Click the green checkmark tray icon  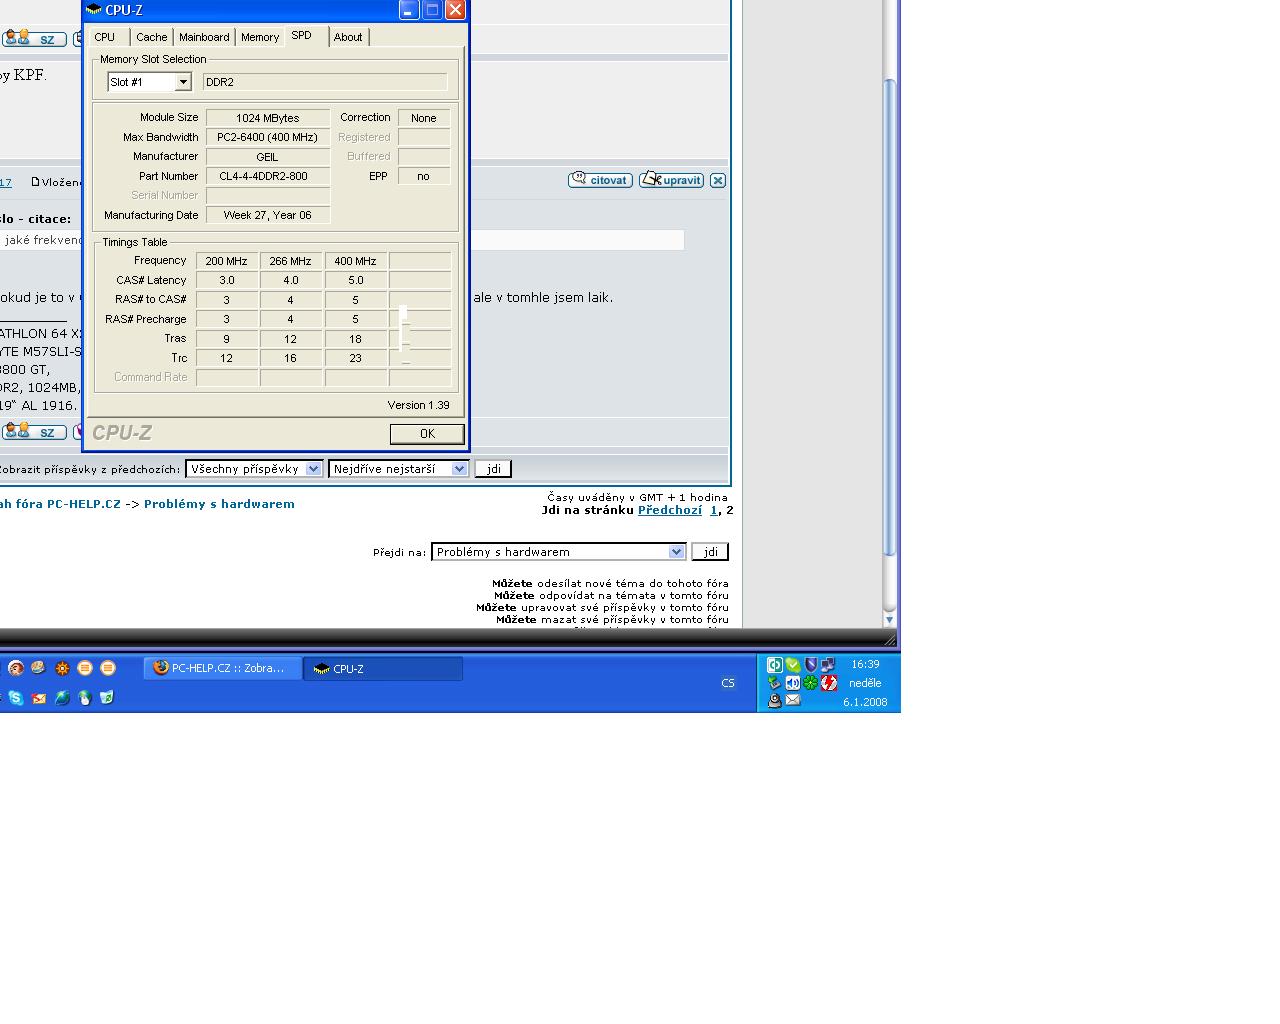[793, 664]
